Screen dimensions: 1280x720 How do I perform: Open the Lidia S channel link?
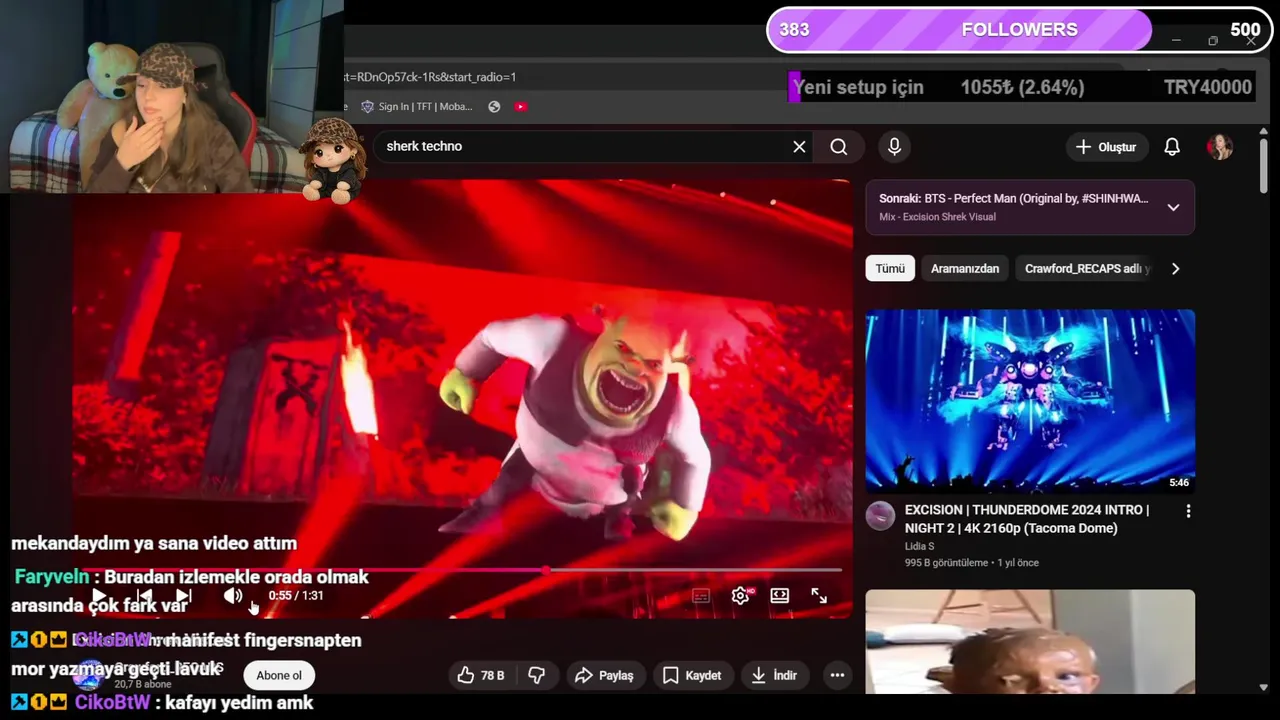[x=919, y=546]
